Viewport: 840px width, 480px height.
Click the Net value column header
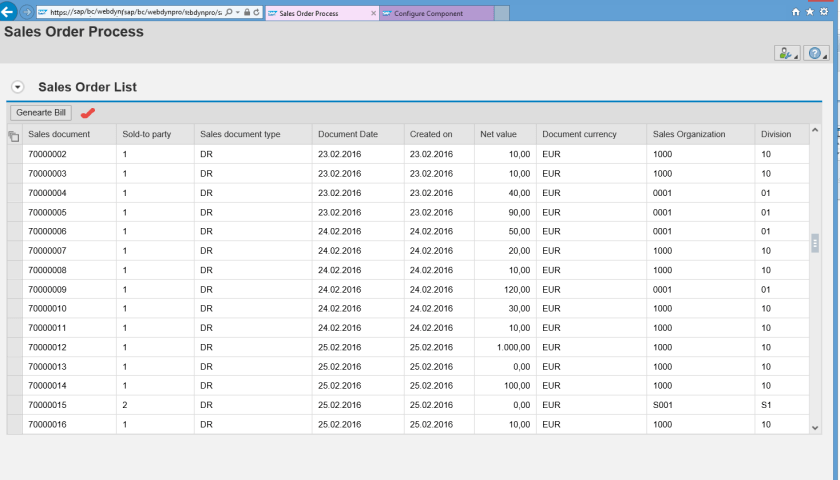click(x=498, y=134)
